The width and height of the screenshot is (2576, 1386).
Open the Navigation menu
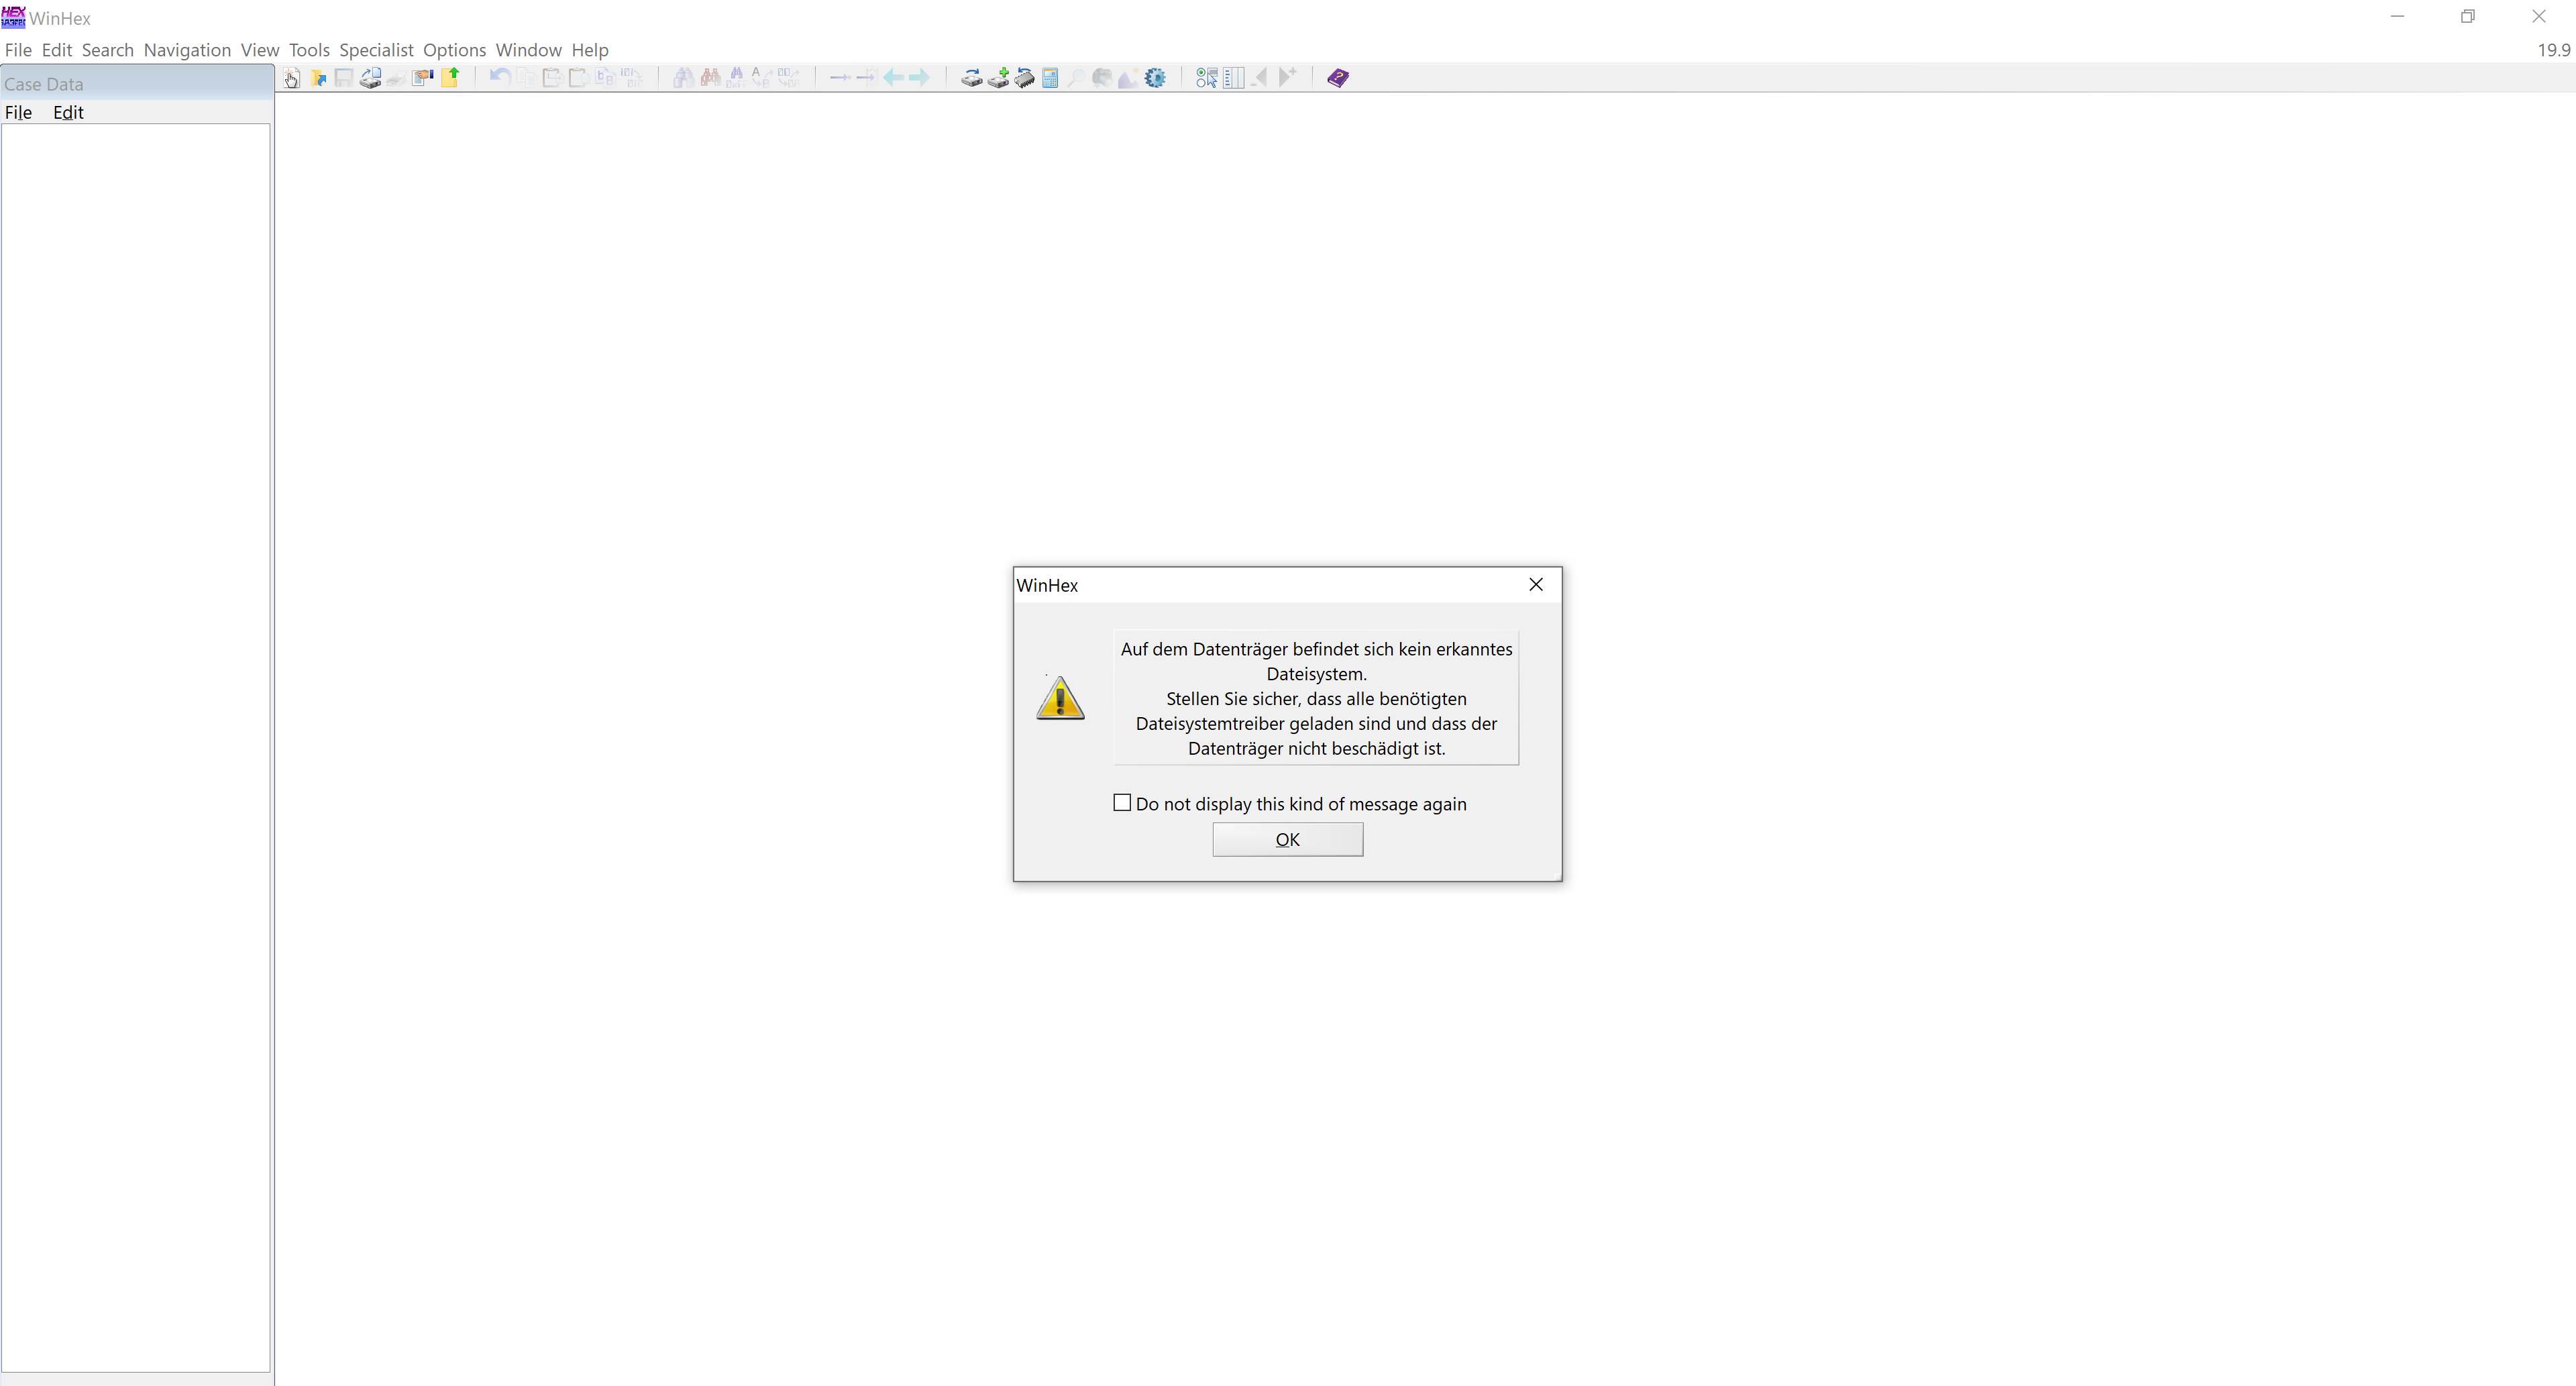click(187, 50)
